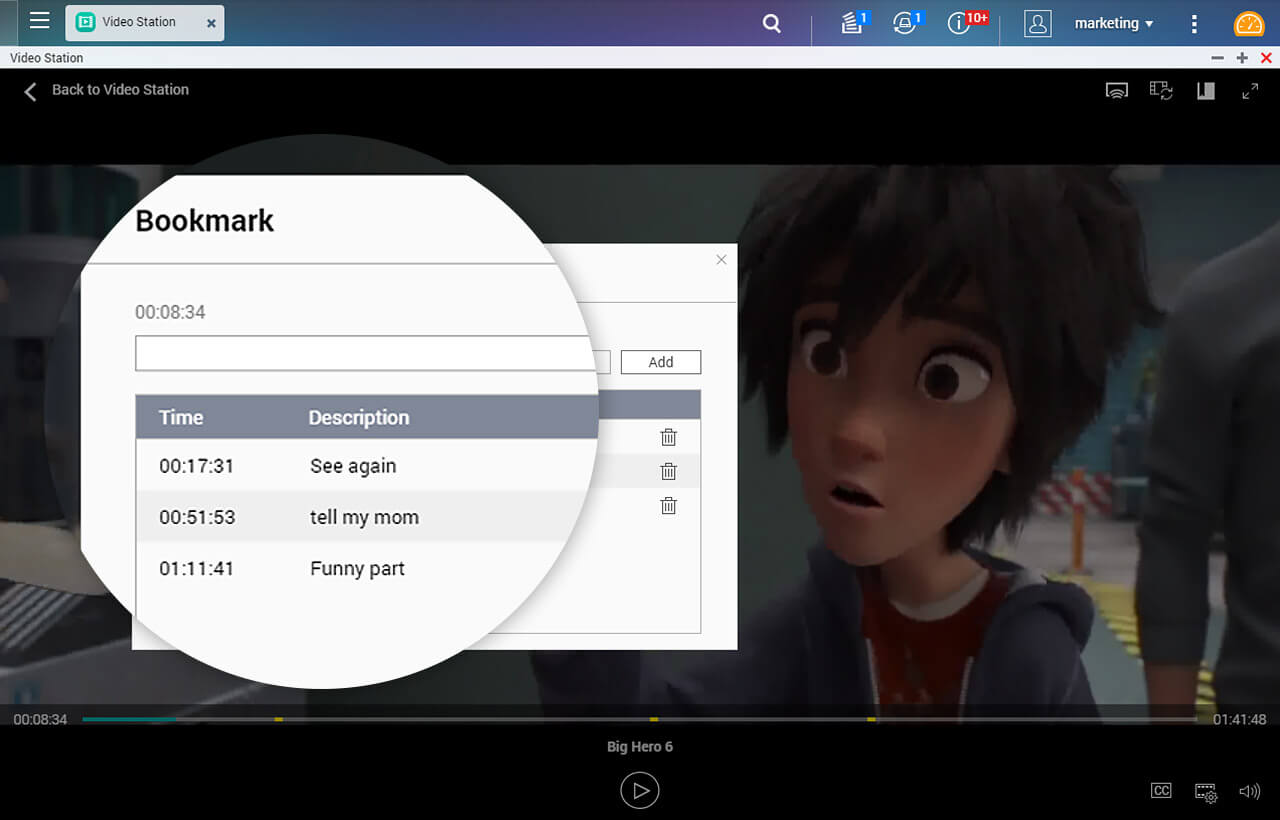The height and width of the screenshot is (820, 1280).
Task: Maximize the Video Station window
Action: pyautogui.click(x=1242, y=58)
